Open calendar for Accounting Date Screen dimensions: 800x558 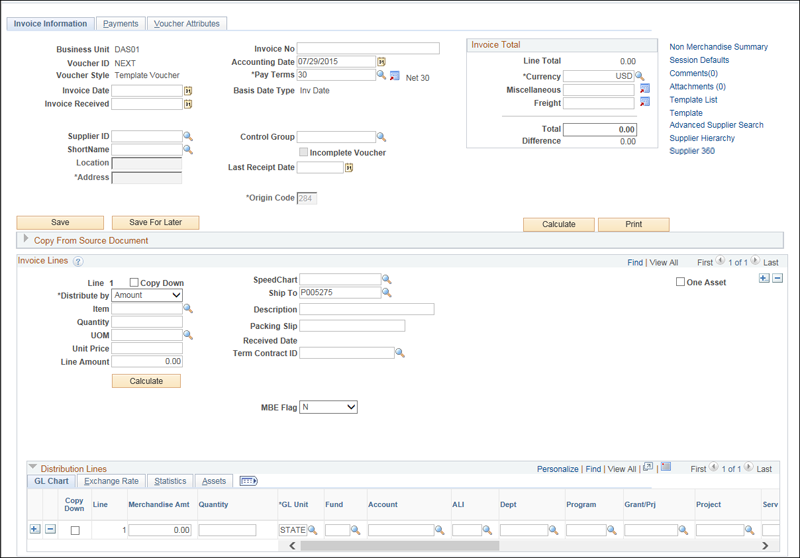point(381,62)
